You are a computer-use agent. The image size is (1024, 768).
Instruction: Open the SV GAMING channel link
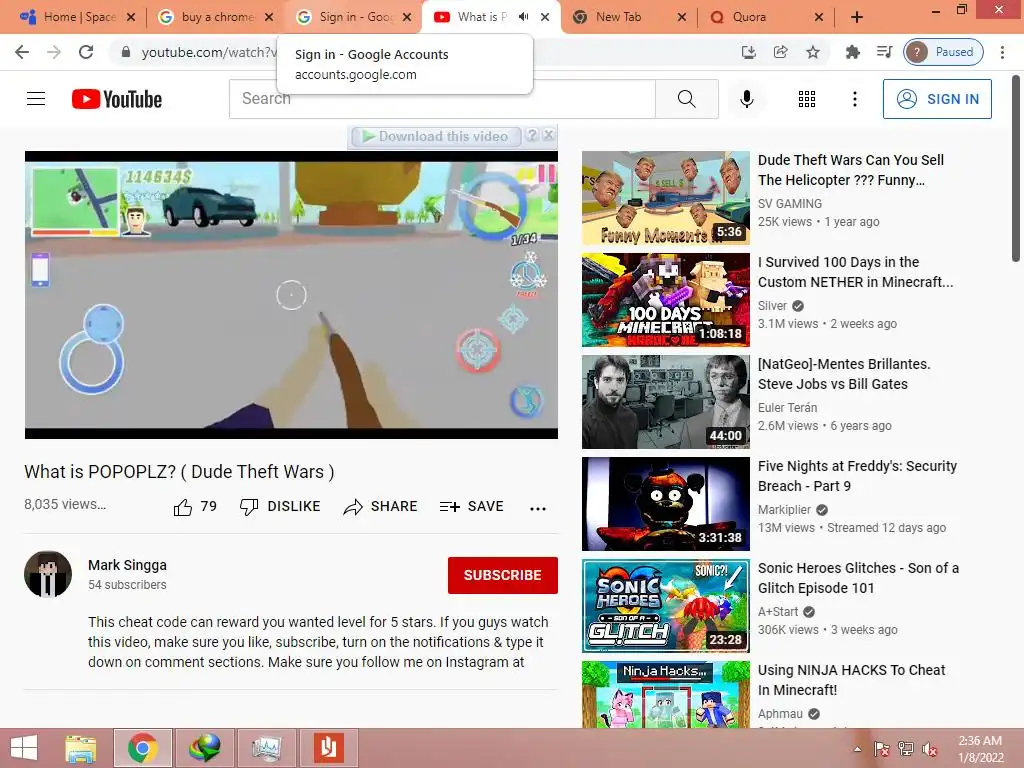pos(790,204)
